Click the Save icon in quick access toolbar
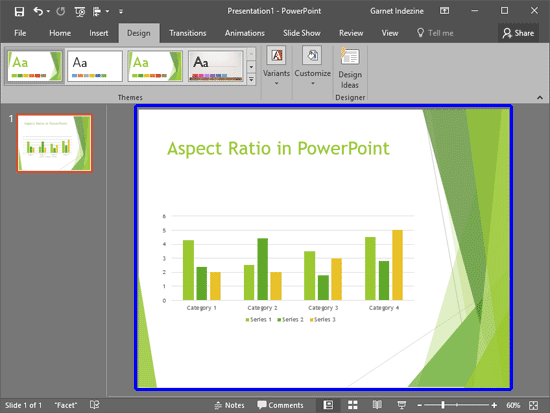The width and height of the screenshot is (550, 413). coord(19,12)
